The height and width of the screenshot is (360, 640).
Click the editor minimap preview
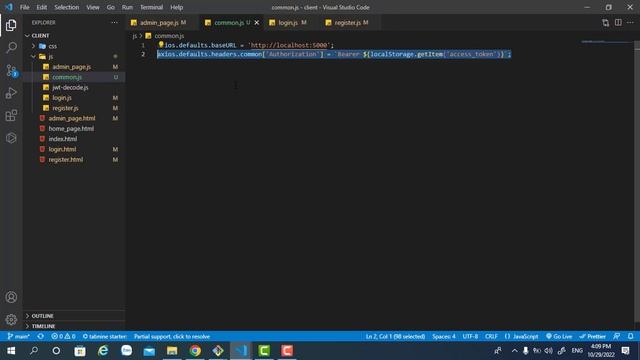click(607, 42)
